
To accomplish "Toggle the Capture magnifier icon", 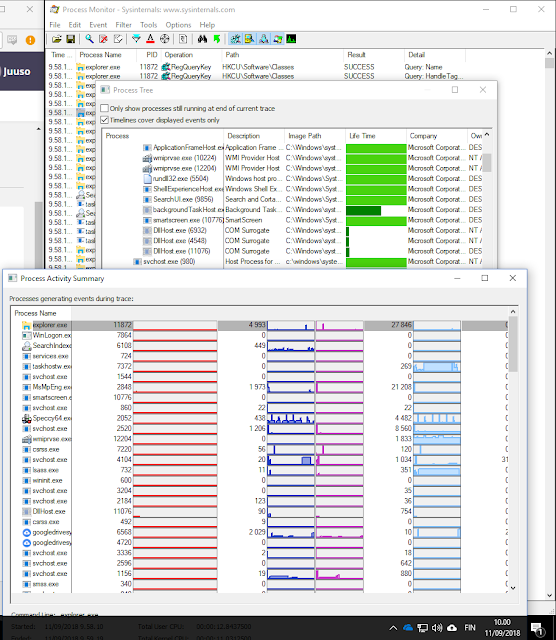I will click(89, 39).
